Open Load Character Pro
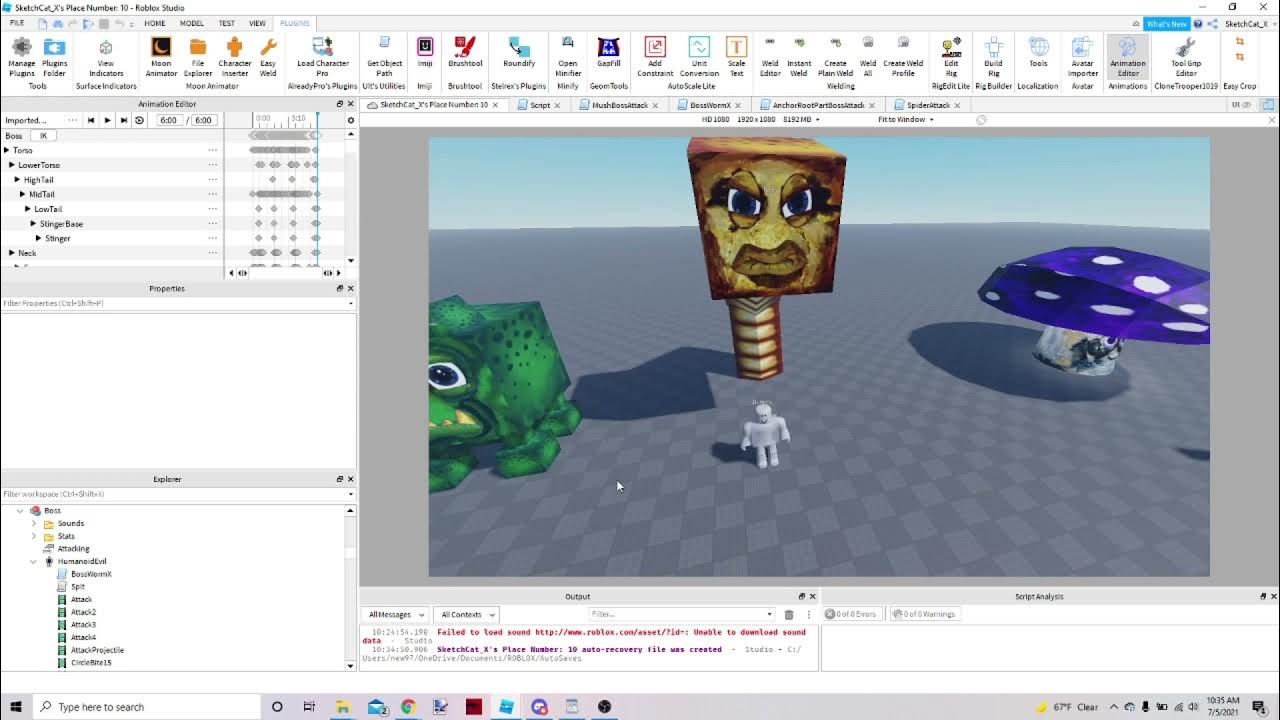 pos(322,57)
